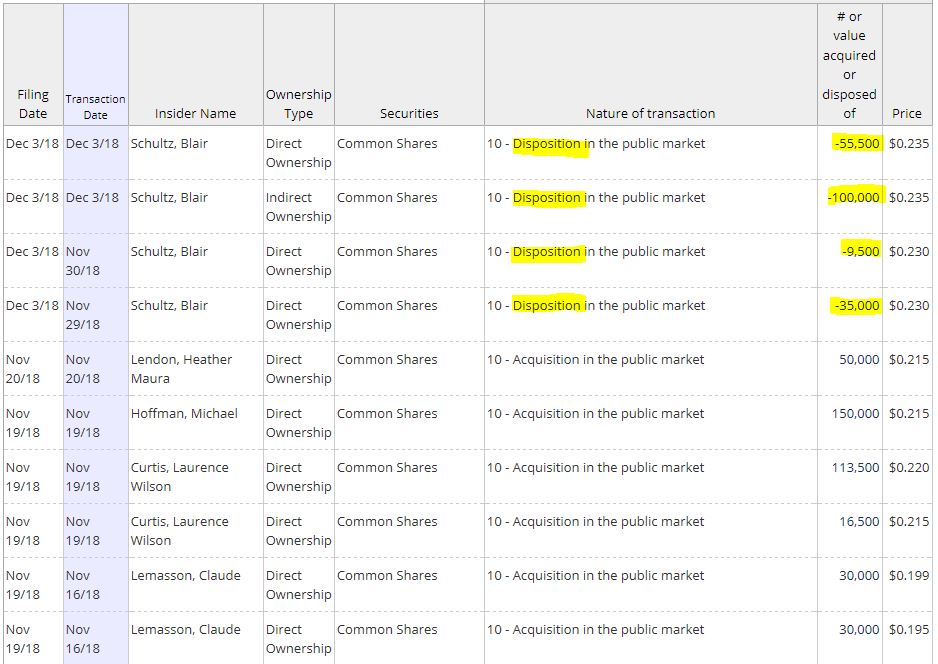The image size is (938, 664).
Task: Click the 113,500 acquired amount
Action: point(856,468)
